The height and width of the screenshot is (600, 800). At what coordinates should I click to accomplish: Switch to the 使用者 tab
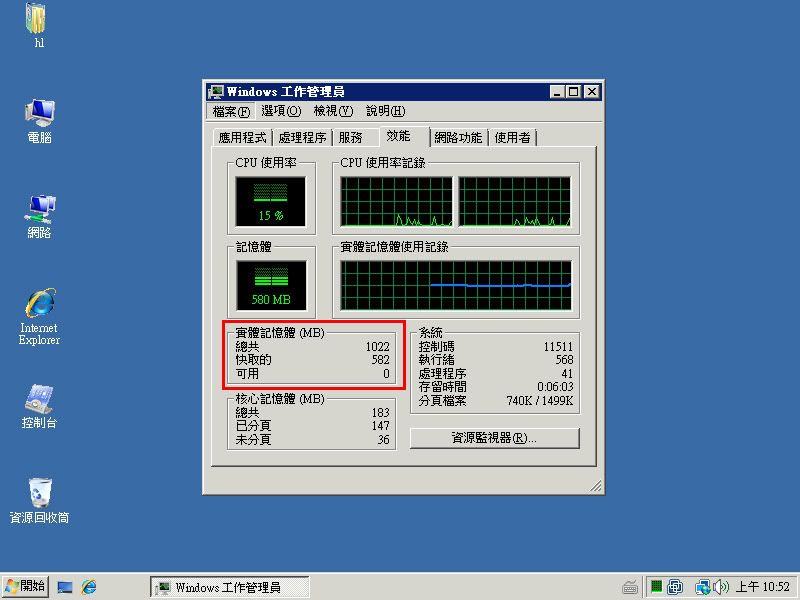pyautogui.click(x=513, y=138)
